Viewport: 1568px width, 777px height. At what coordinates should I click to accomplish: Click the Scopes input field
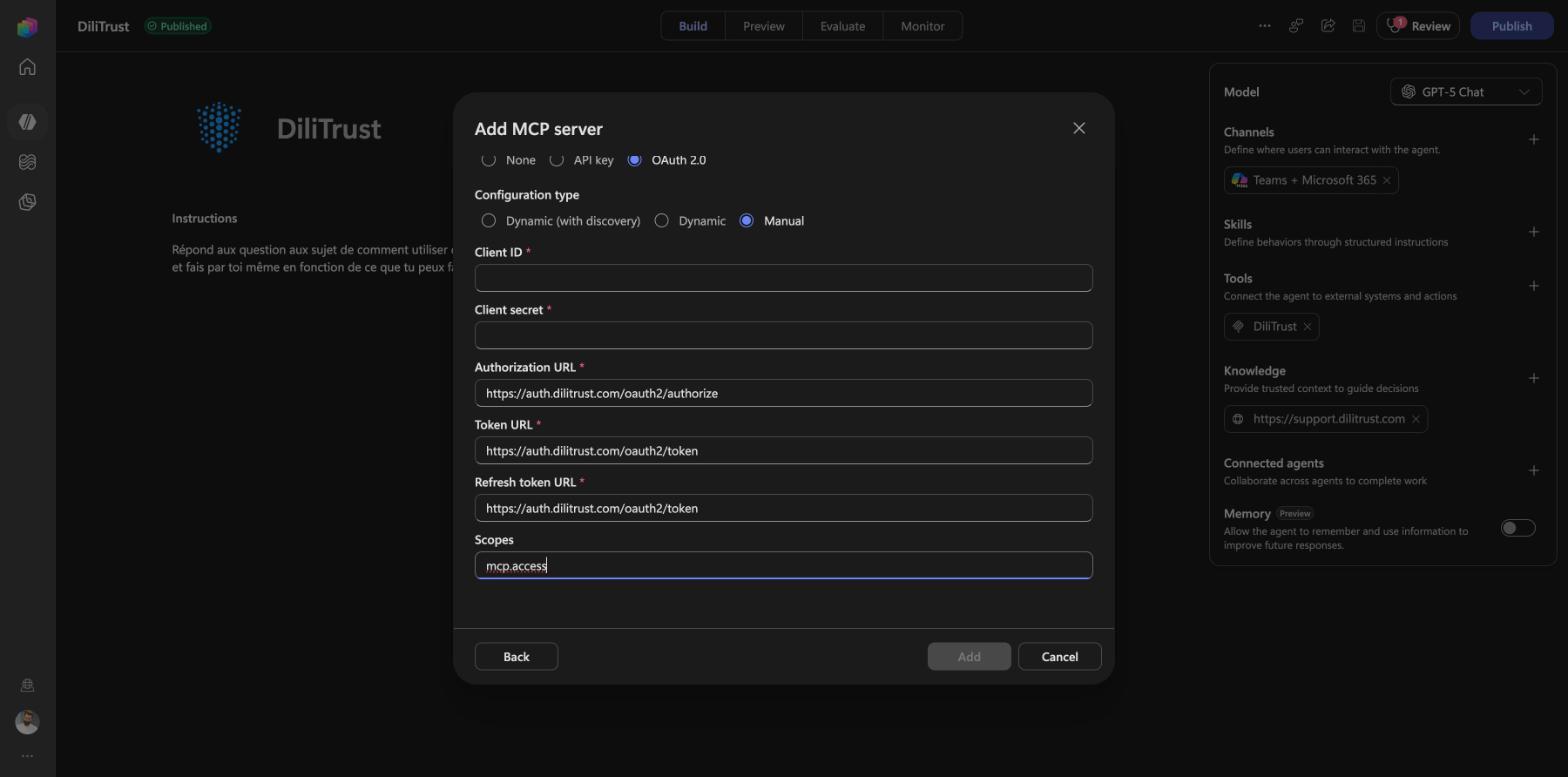point(784,566)
